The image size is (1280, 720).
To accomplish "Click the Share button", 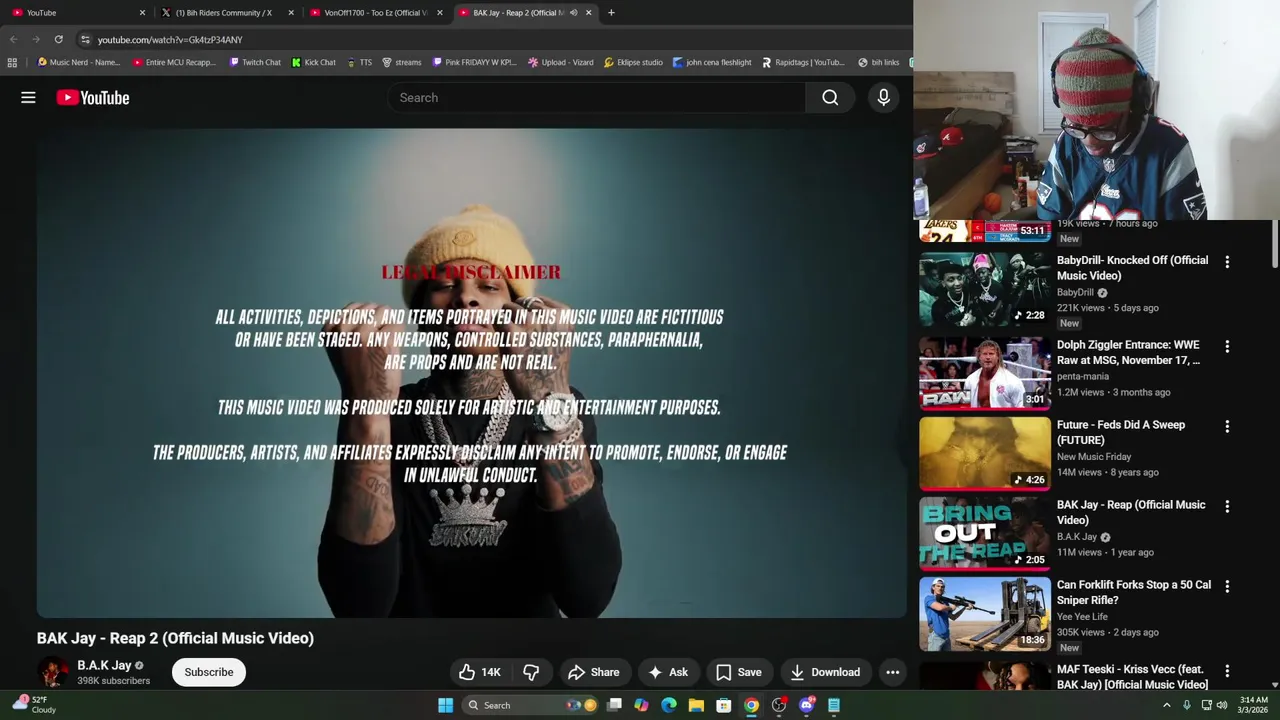I will pos(593,672).
